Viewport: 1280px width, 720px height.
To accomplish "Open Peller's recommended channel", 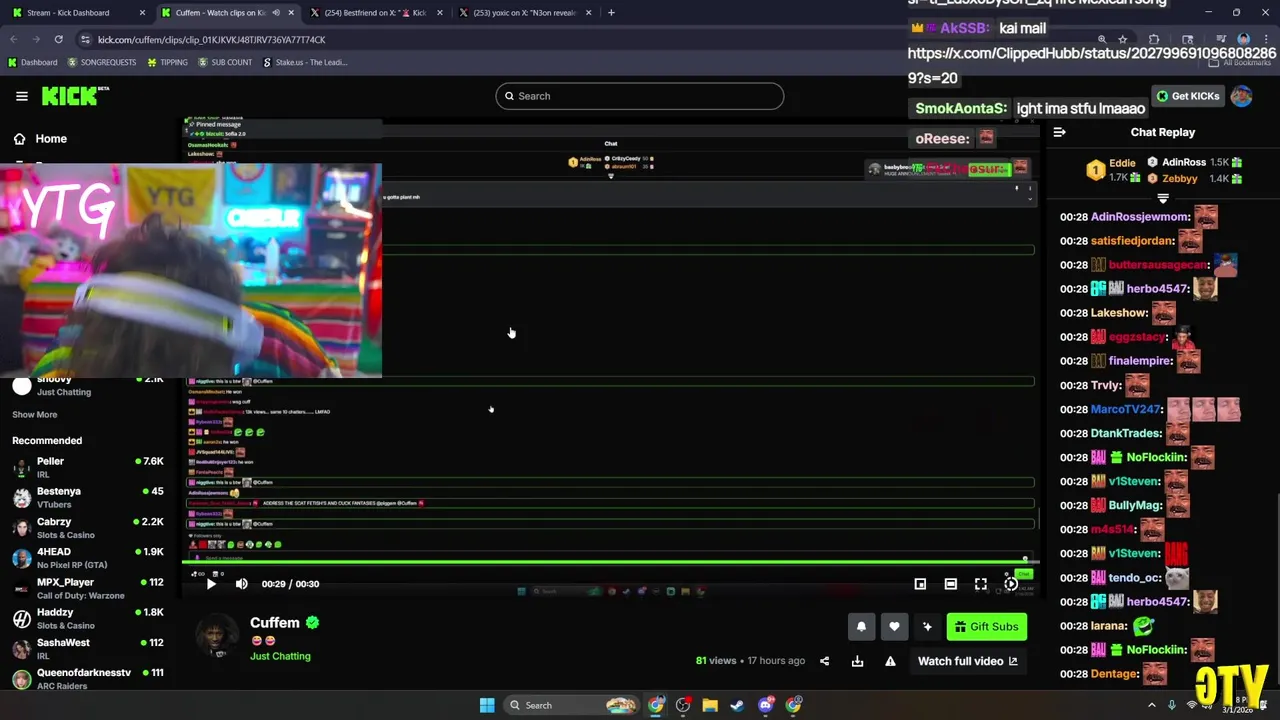I will pos(88,467).
